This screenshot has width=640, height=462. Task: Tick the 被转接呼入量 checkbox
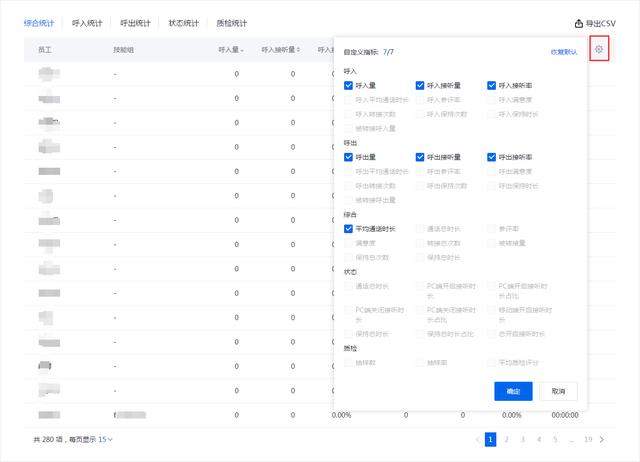tap(348, 129)
